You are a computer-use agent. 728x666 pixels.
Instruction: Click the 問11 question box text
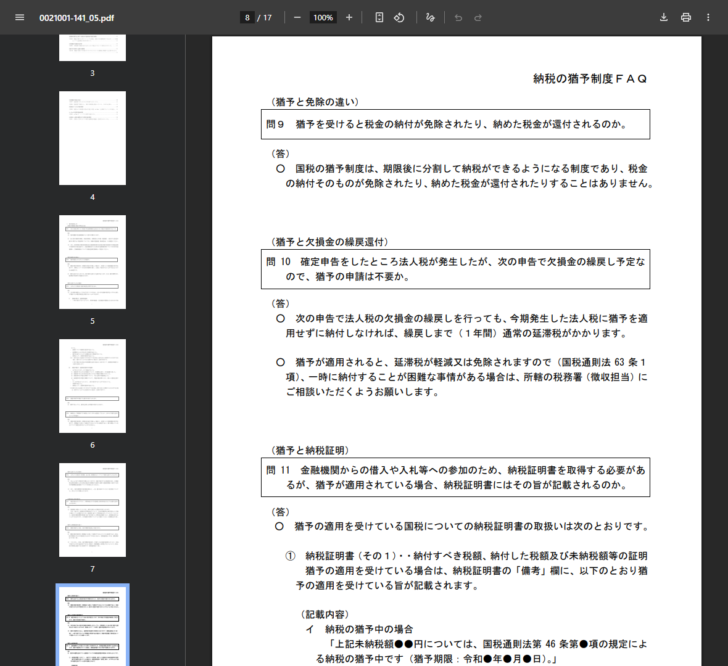(455, 477)
